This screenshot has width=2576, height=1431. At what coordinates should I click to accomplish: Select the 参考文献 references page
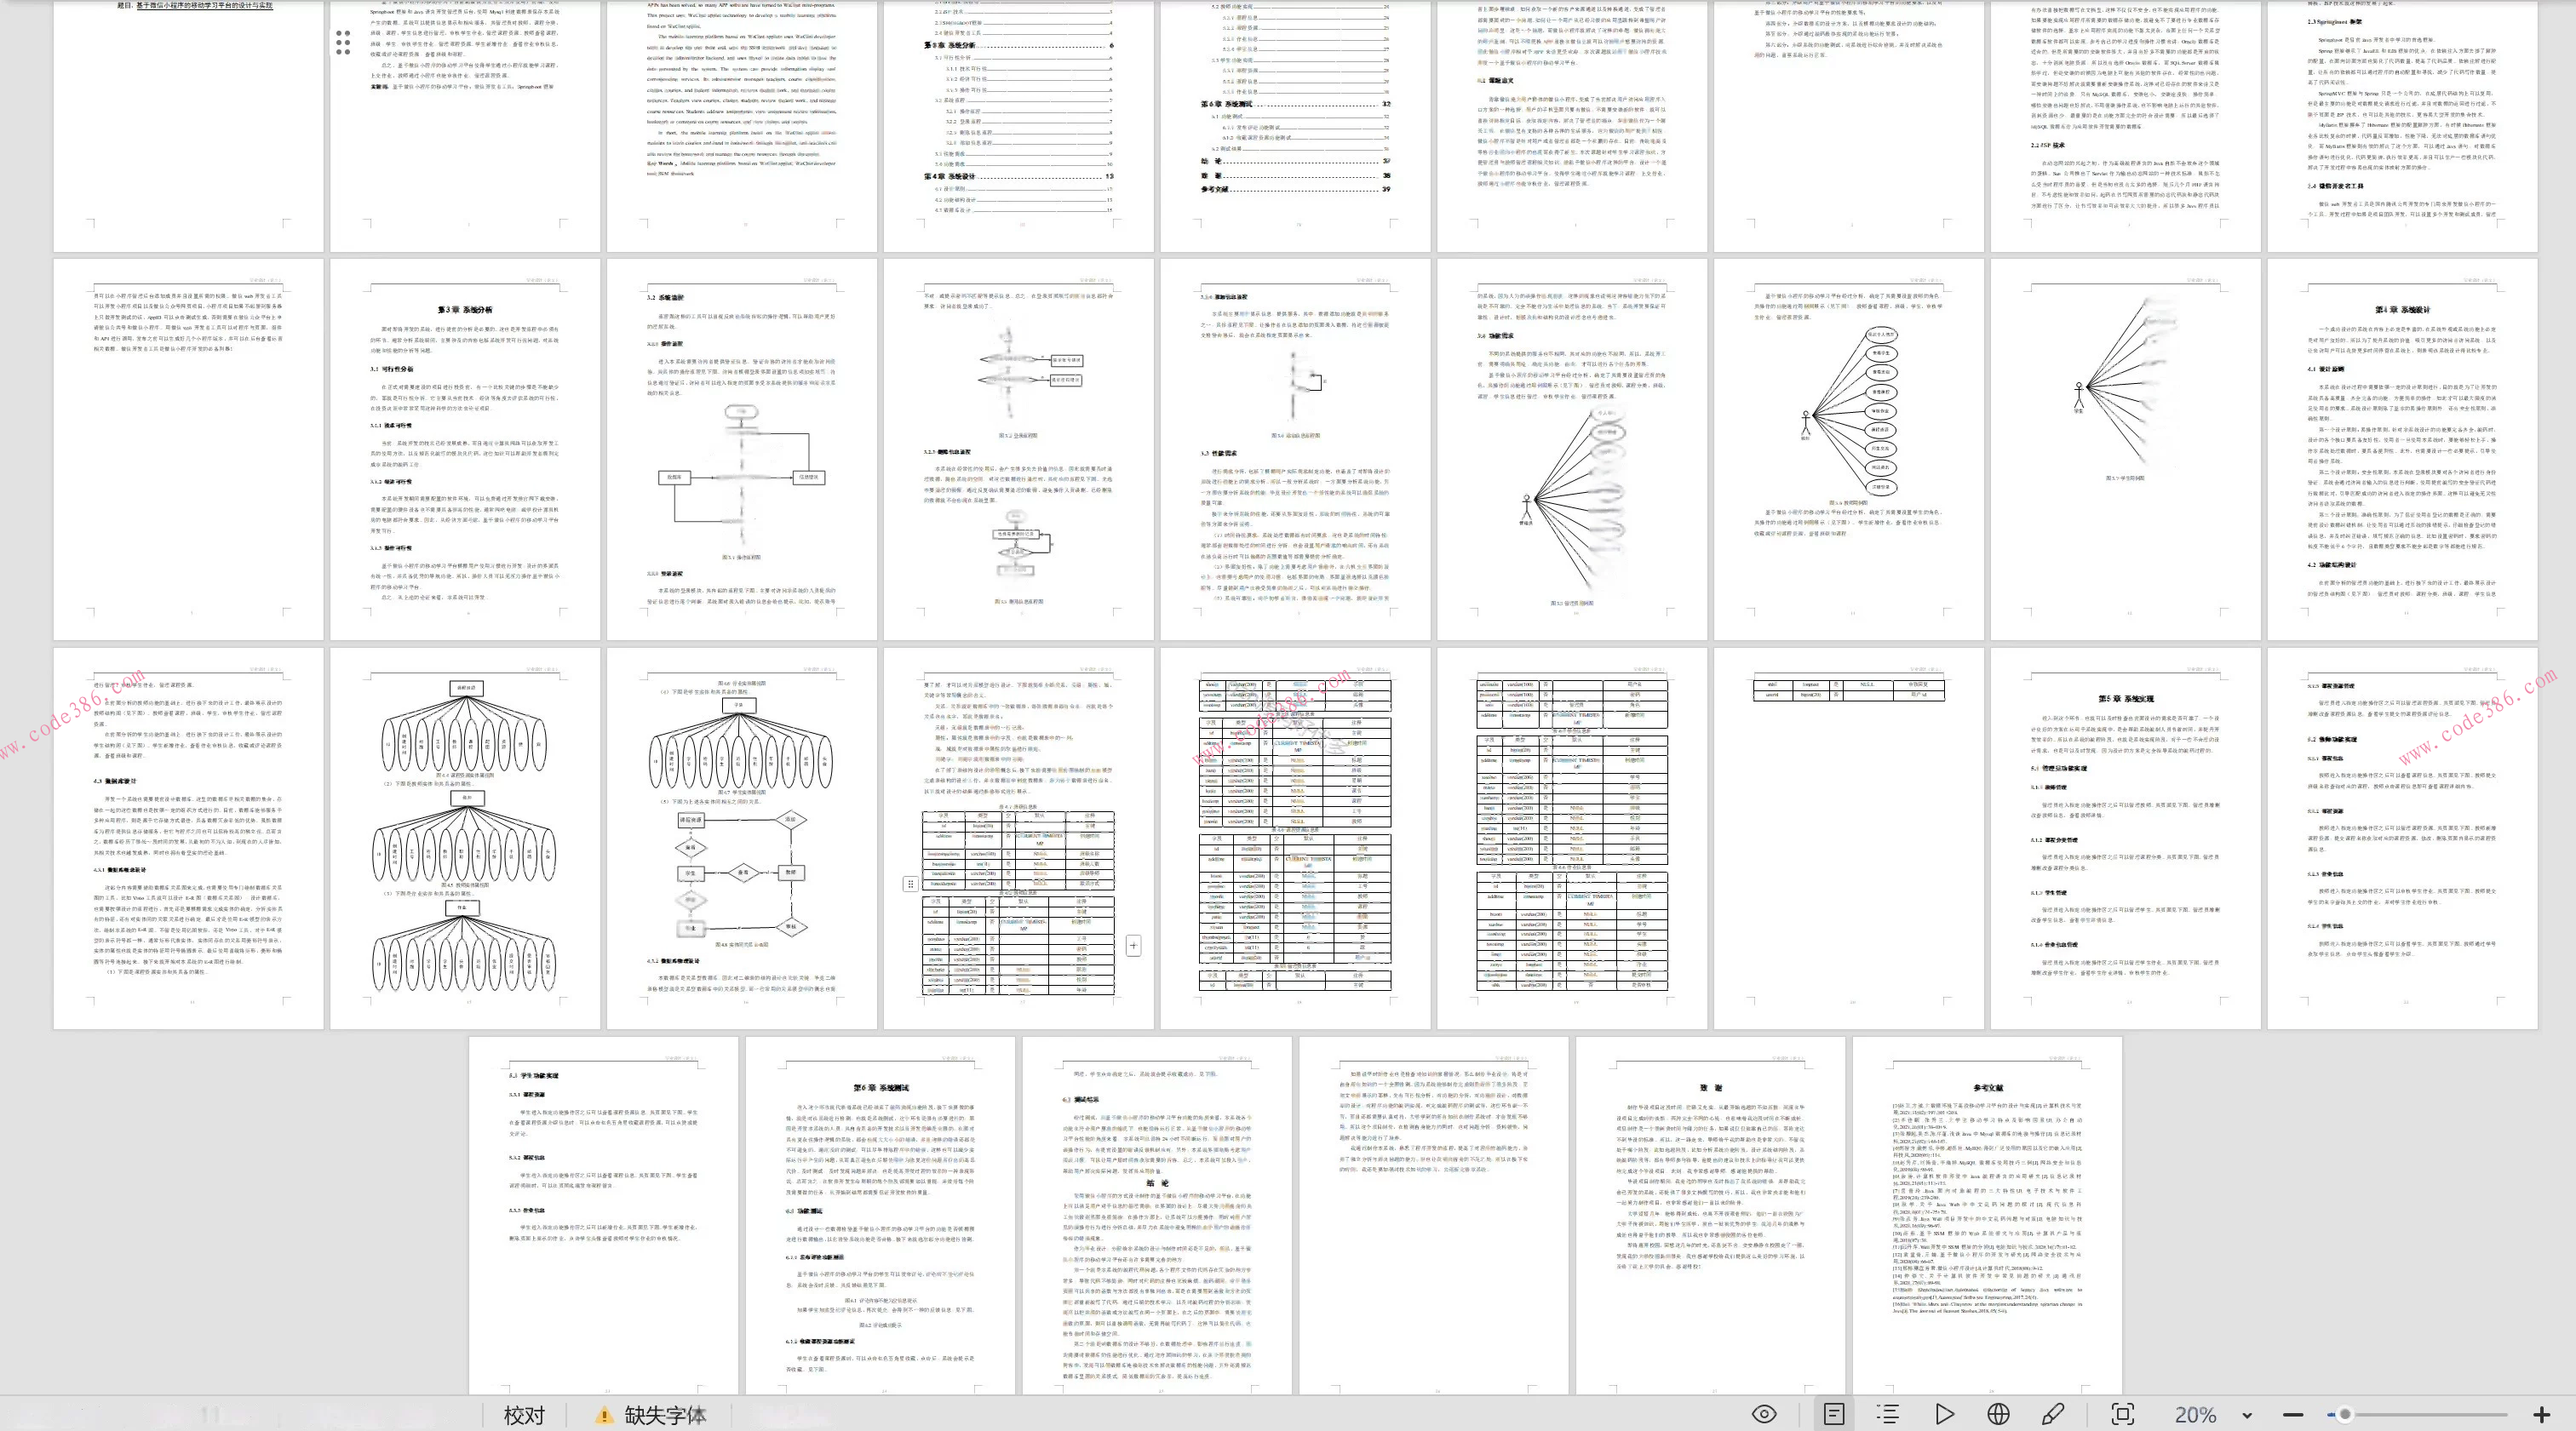tap(1987, 1215)
